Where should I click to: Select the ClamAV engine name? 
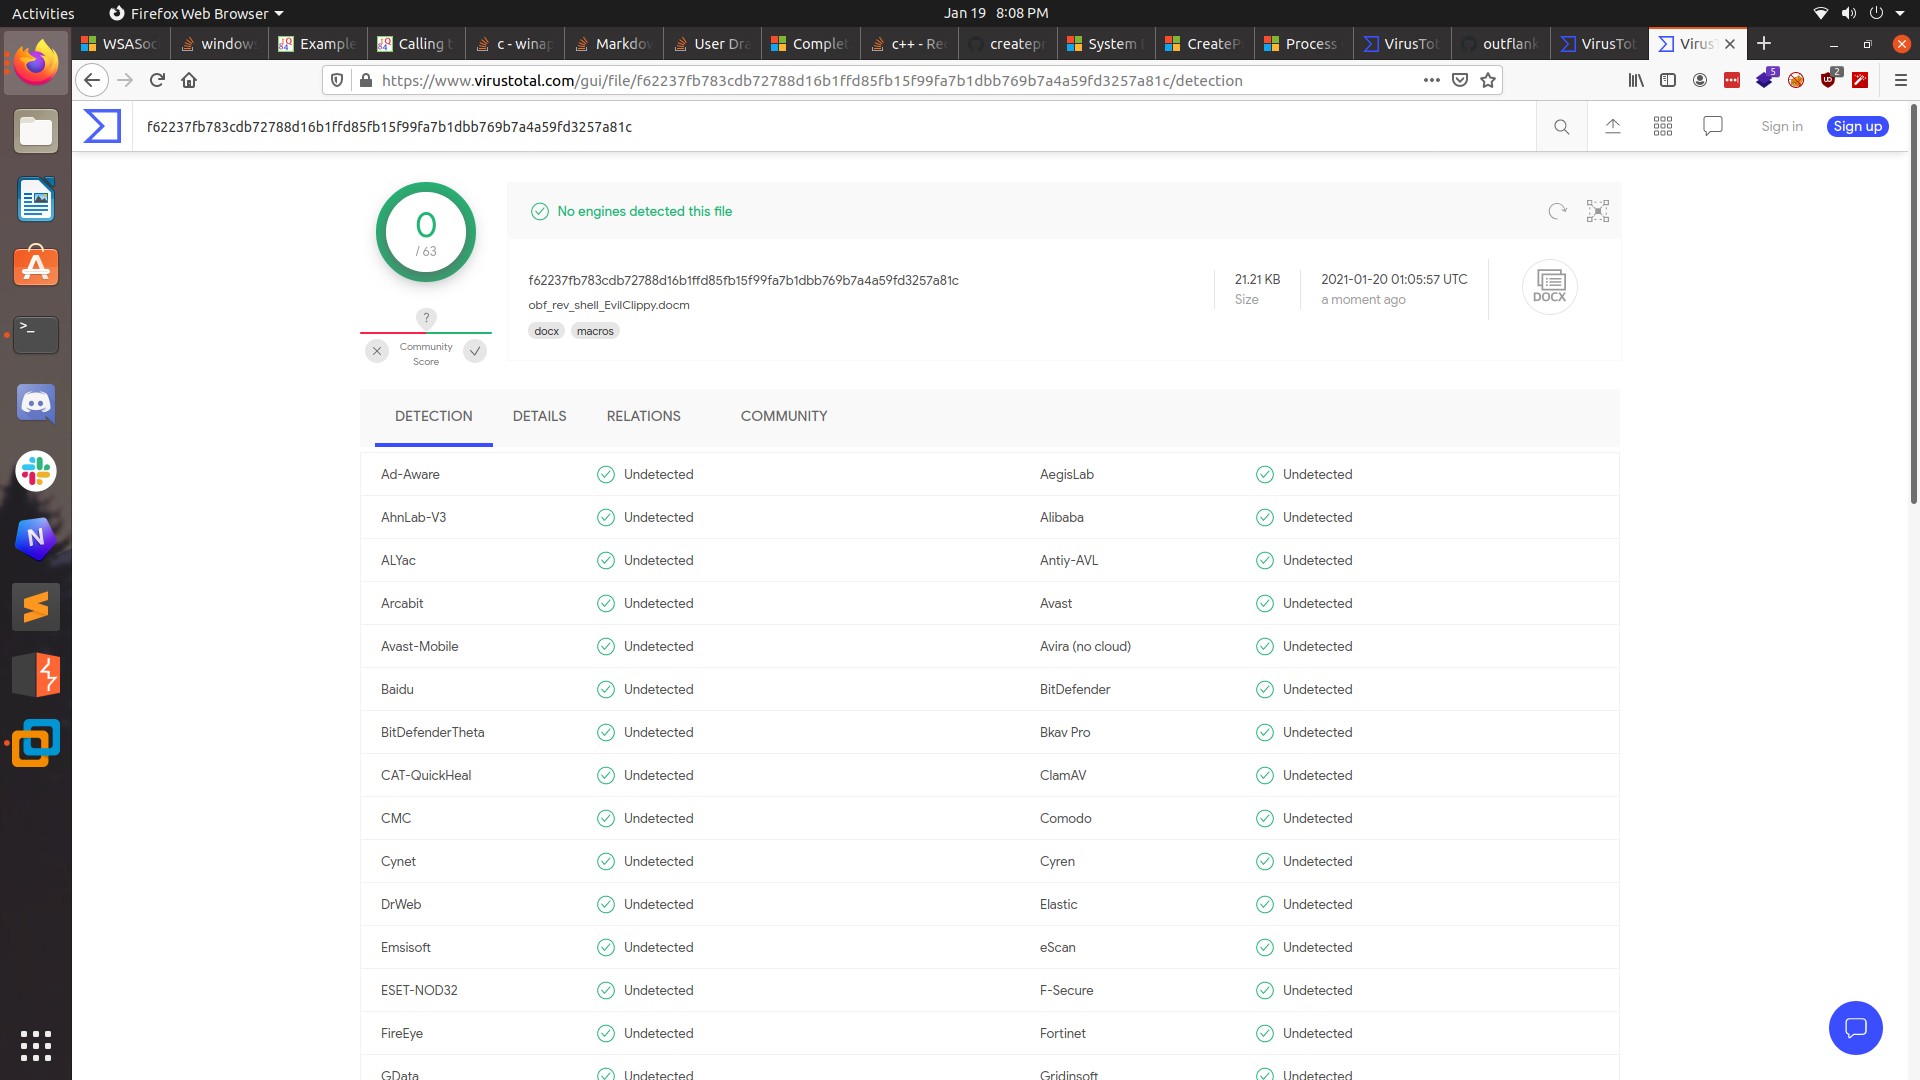[x=1063, y=775]
